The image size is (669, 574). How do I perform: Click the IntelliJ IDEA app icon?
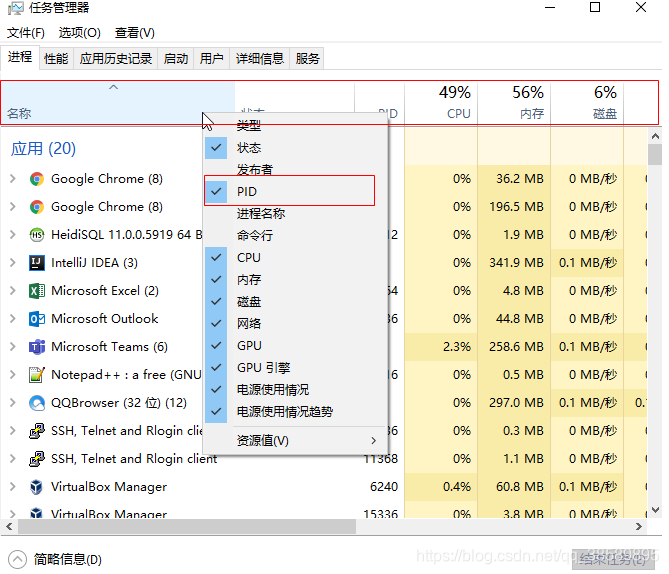37,263
